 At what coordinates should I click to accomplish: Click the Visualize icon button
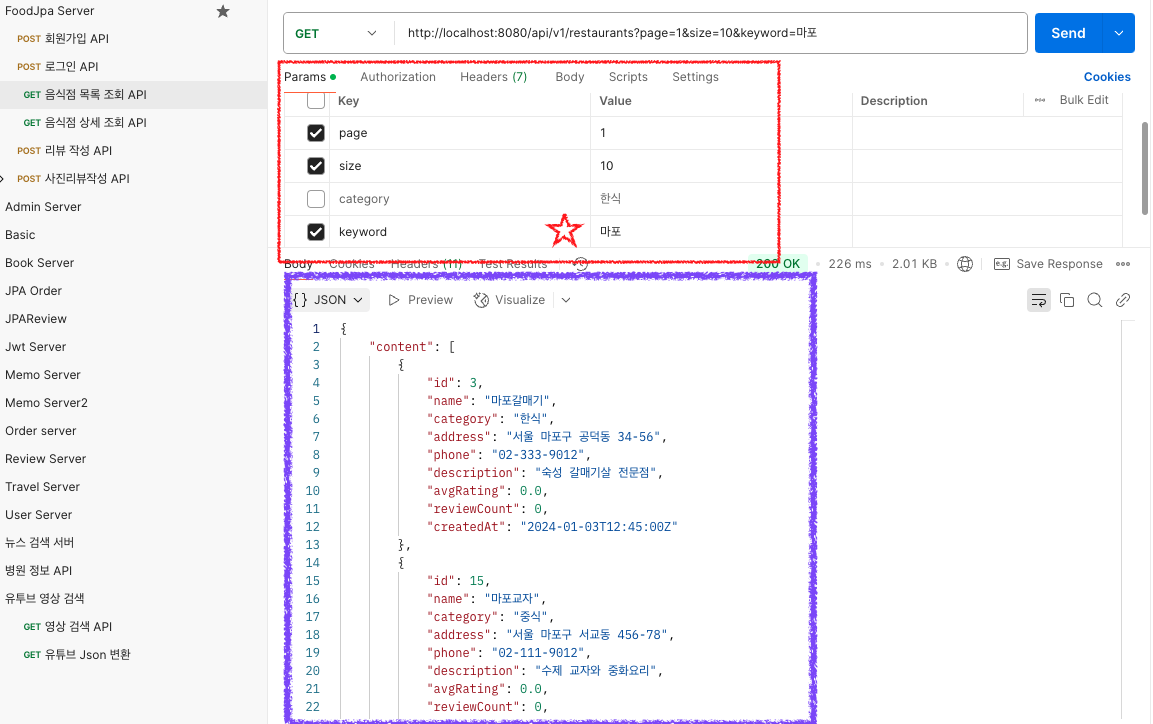click(x=510, y=300)
